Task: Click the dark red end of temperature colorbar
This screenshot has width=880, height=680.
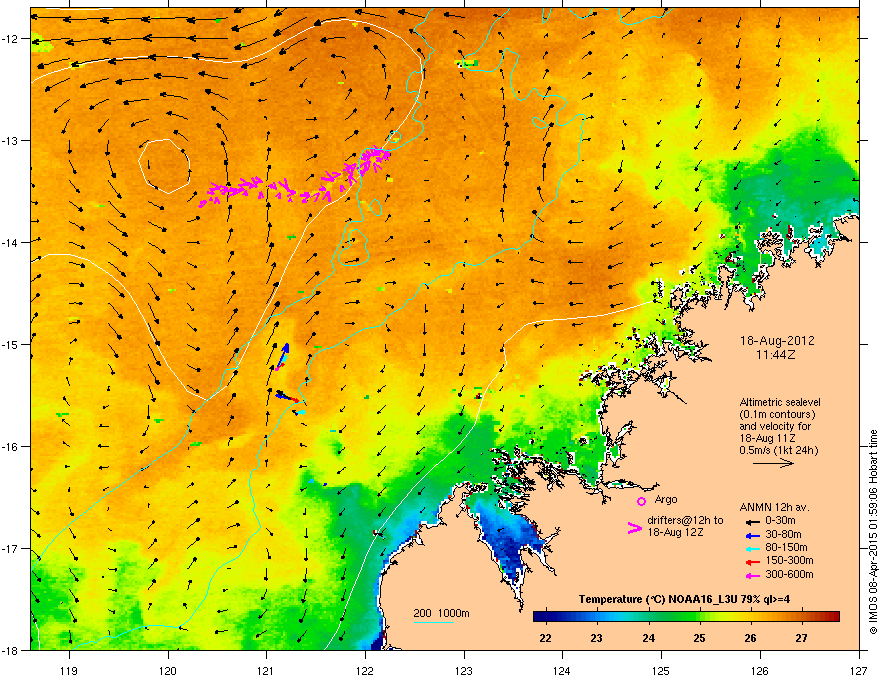Action: click(833, 617)
